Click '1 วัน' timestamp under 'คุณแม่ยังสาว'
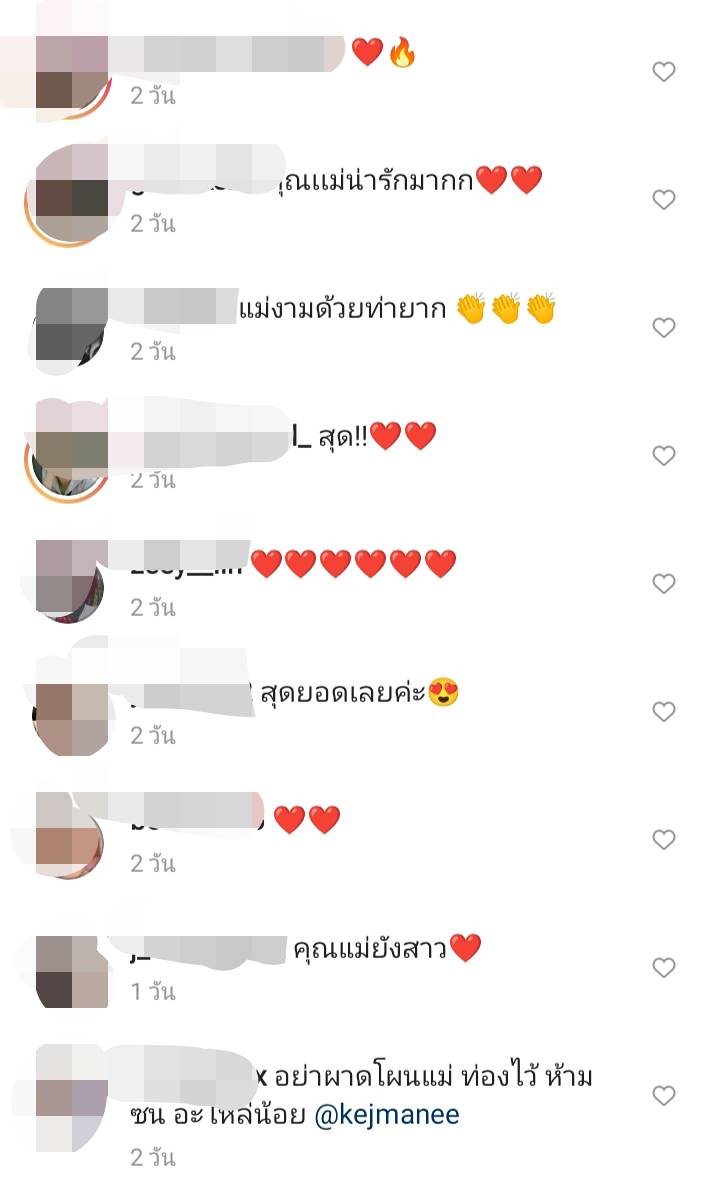720x1184 pixels. tap(152, 991)
